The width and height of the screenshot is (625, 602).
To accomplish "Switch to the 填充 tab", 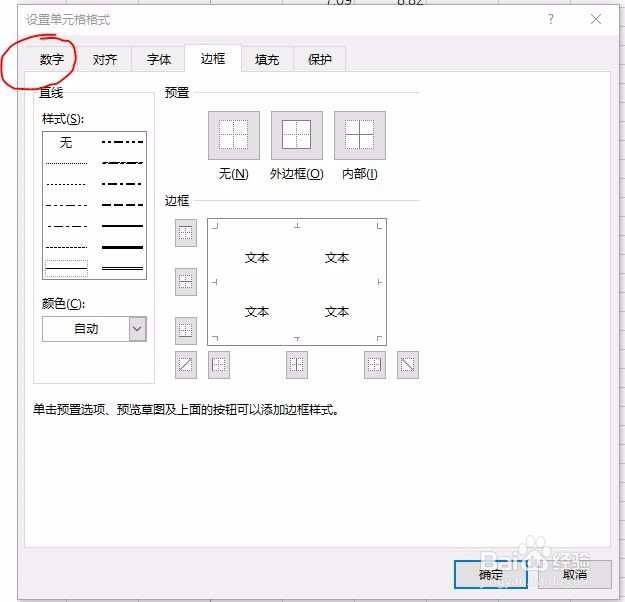I will click(x=267, y=59).
